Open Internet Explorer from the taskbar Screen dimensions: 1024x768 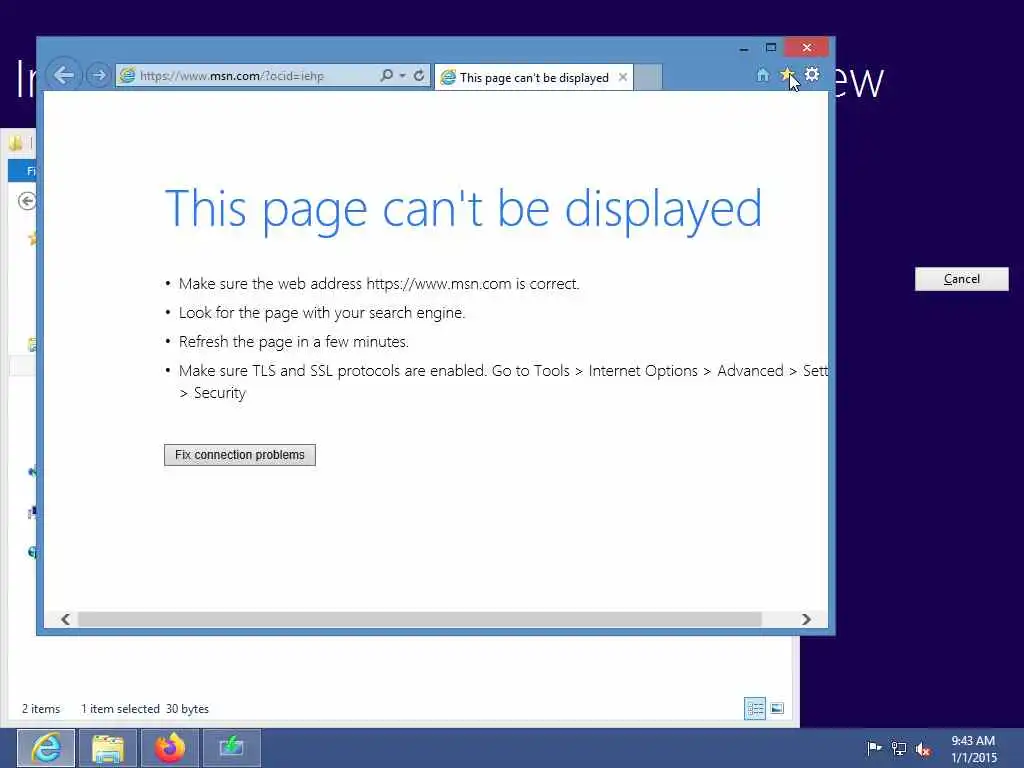[46, 748]
